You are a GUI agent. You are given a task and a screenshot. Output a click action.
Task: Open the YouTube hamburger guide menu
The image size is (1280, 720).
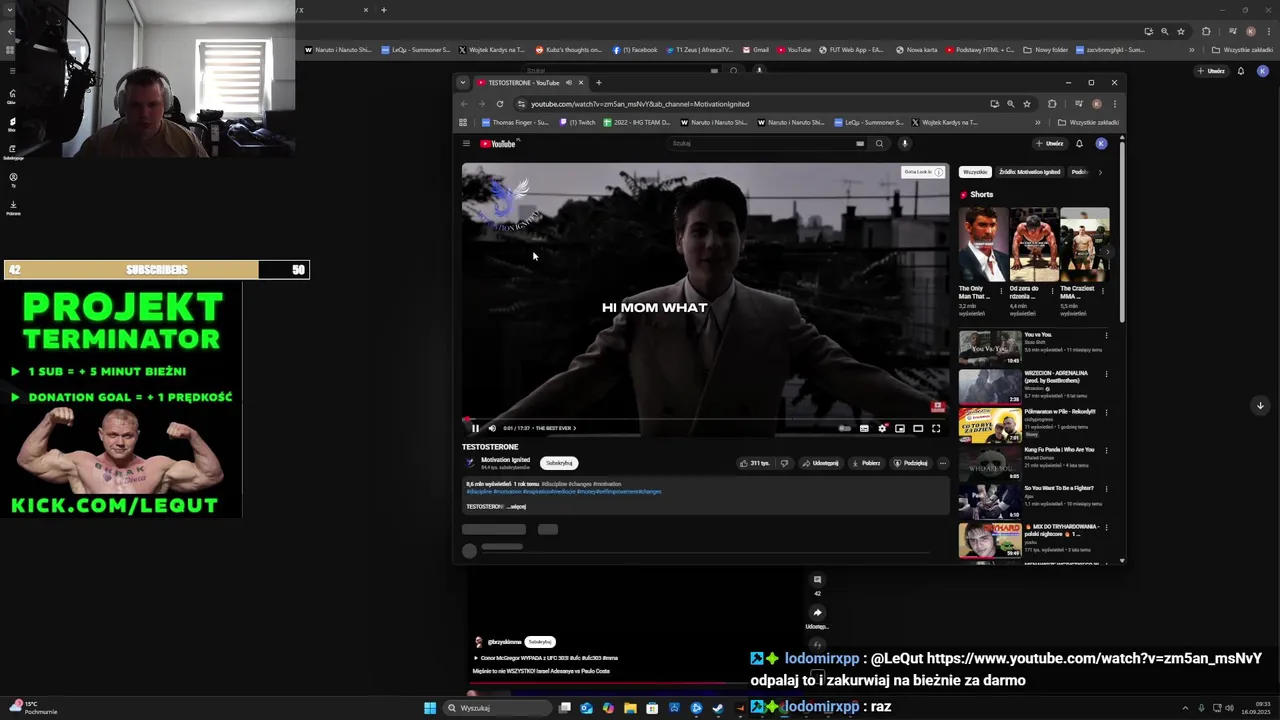[x=466, y=144]
